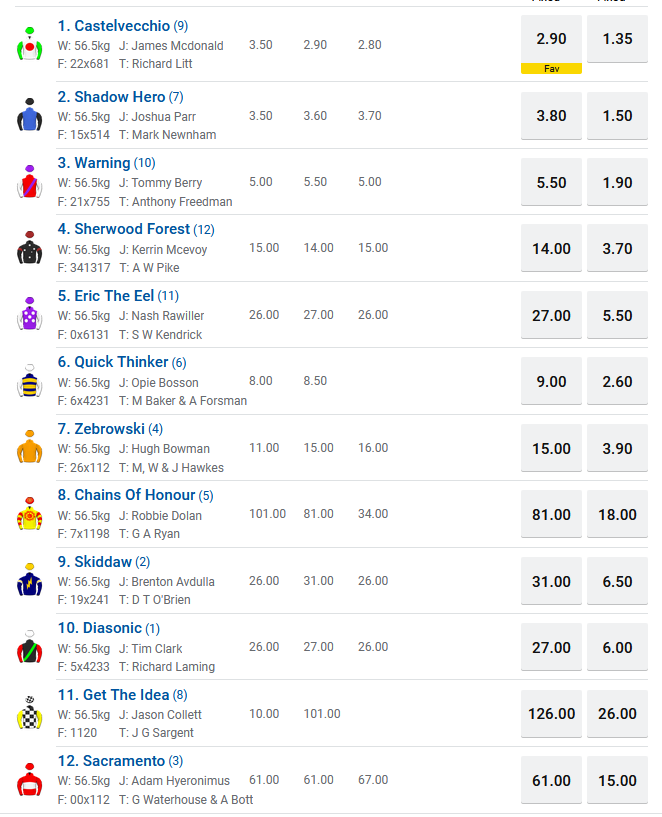Click Castelvecchio's jockey silks icon

29,46
